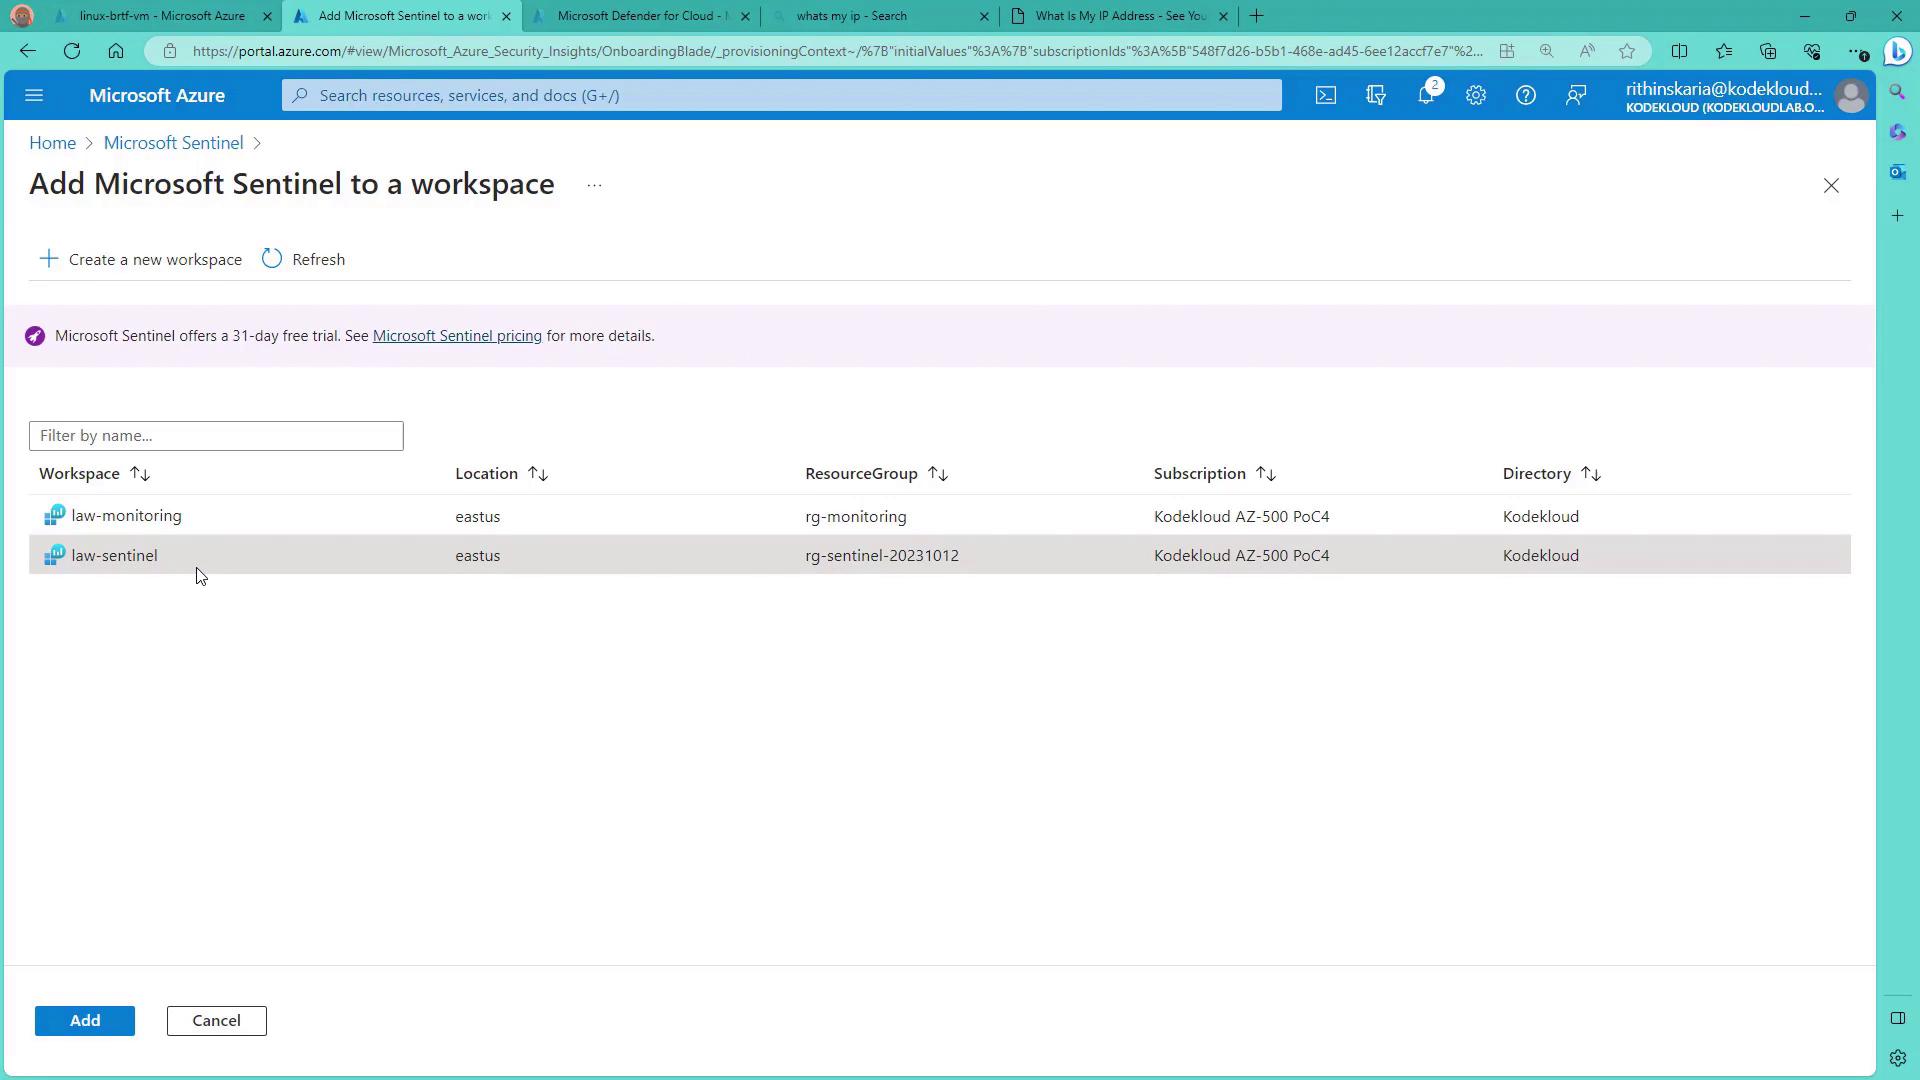Image resolution: width=1920 pixels, height=1080 pixels.
Task: Click the Add button
Action: (x=85, y=1021)
